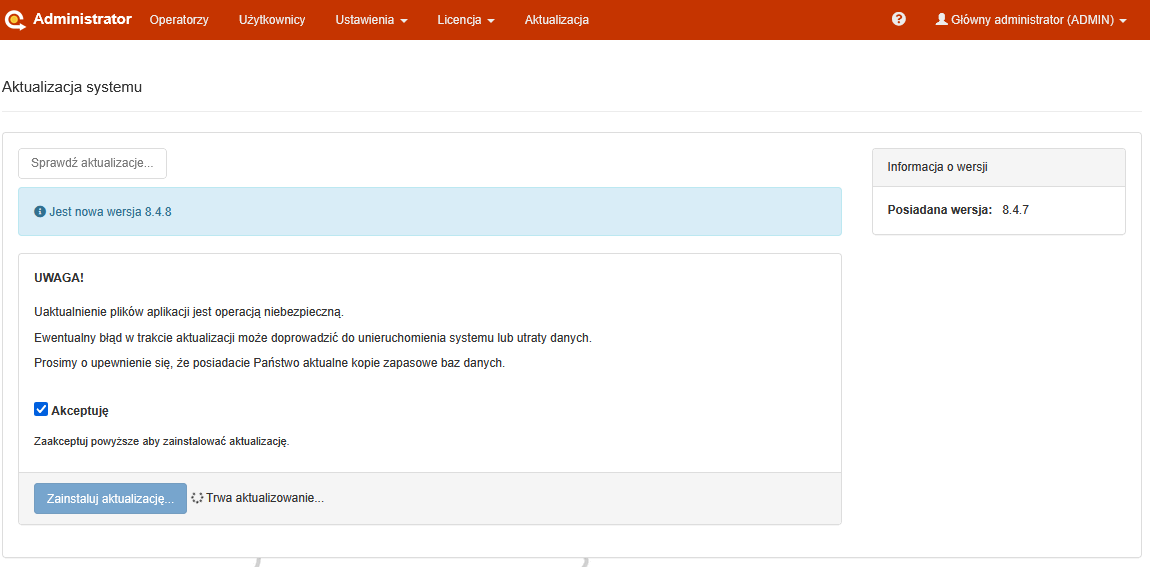The height and width of the screenshot is (567, 1150).
Task: Click the Jest nowa wersja 8.4.8 message
Action: [x=110, y=212]
